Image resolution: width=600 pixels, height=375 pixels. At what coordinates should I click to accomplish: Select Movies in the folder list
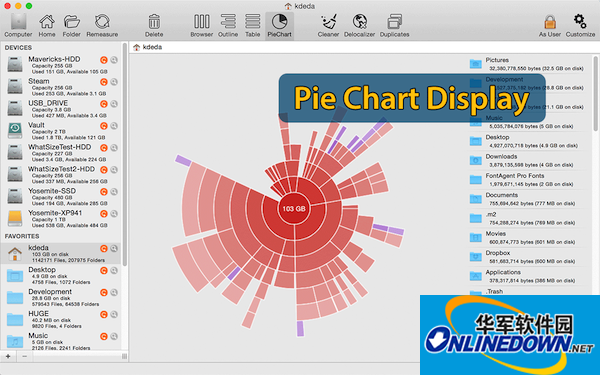click(527, 238)
